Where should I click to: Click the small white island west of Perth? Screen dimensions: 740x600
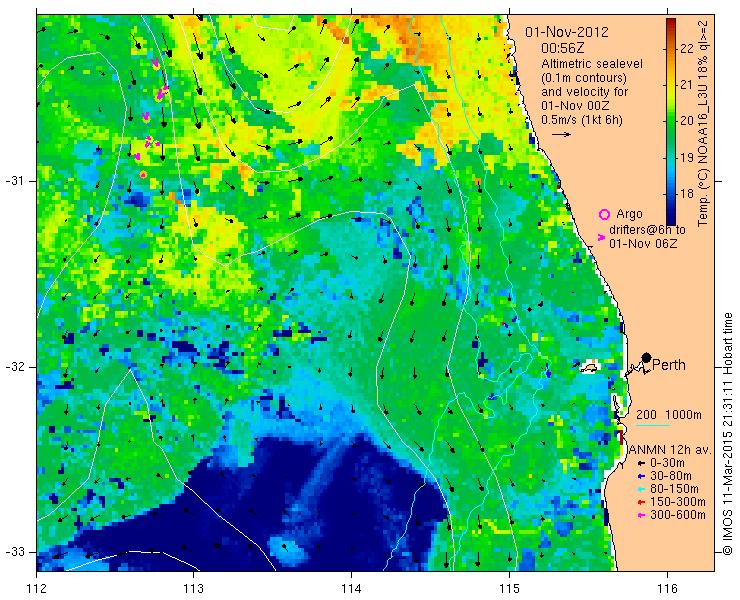[x=588, y=367]
